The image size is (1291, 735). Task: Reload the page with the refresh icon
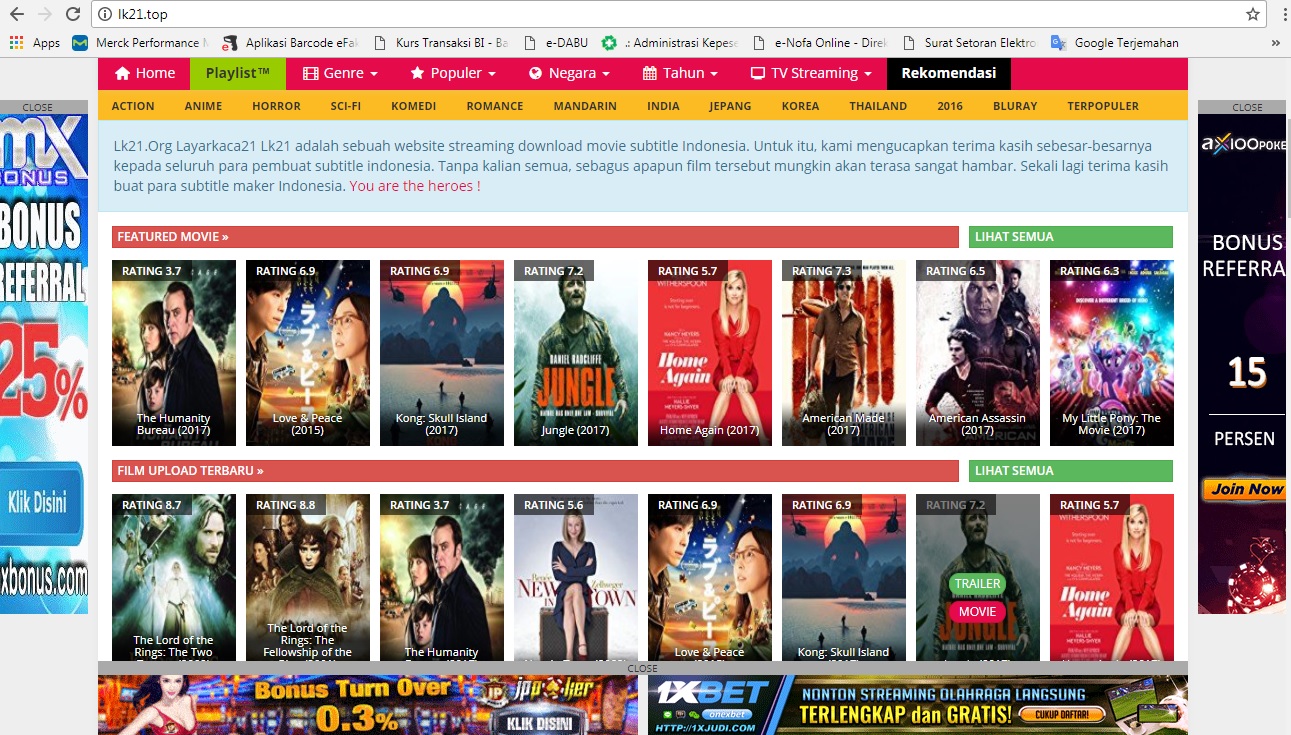pyautogui.click(x=72, y=14)
